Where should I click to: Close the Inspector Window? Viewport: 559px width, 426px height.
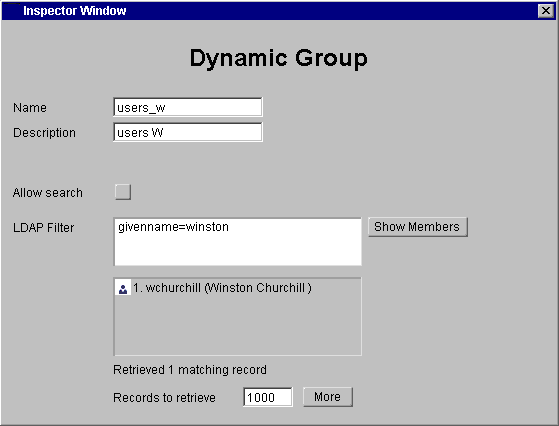pyautogui.click(x=545, y=11)
